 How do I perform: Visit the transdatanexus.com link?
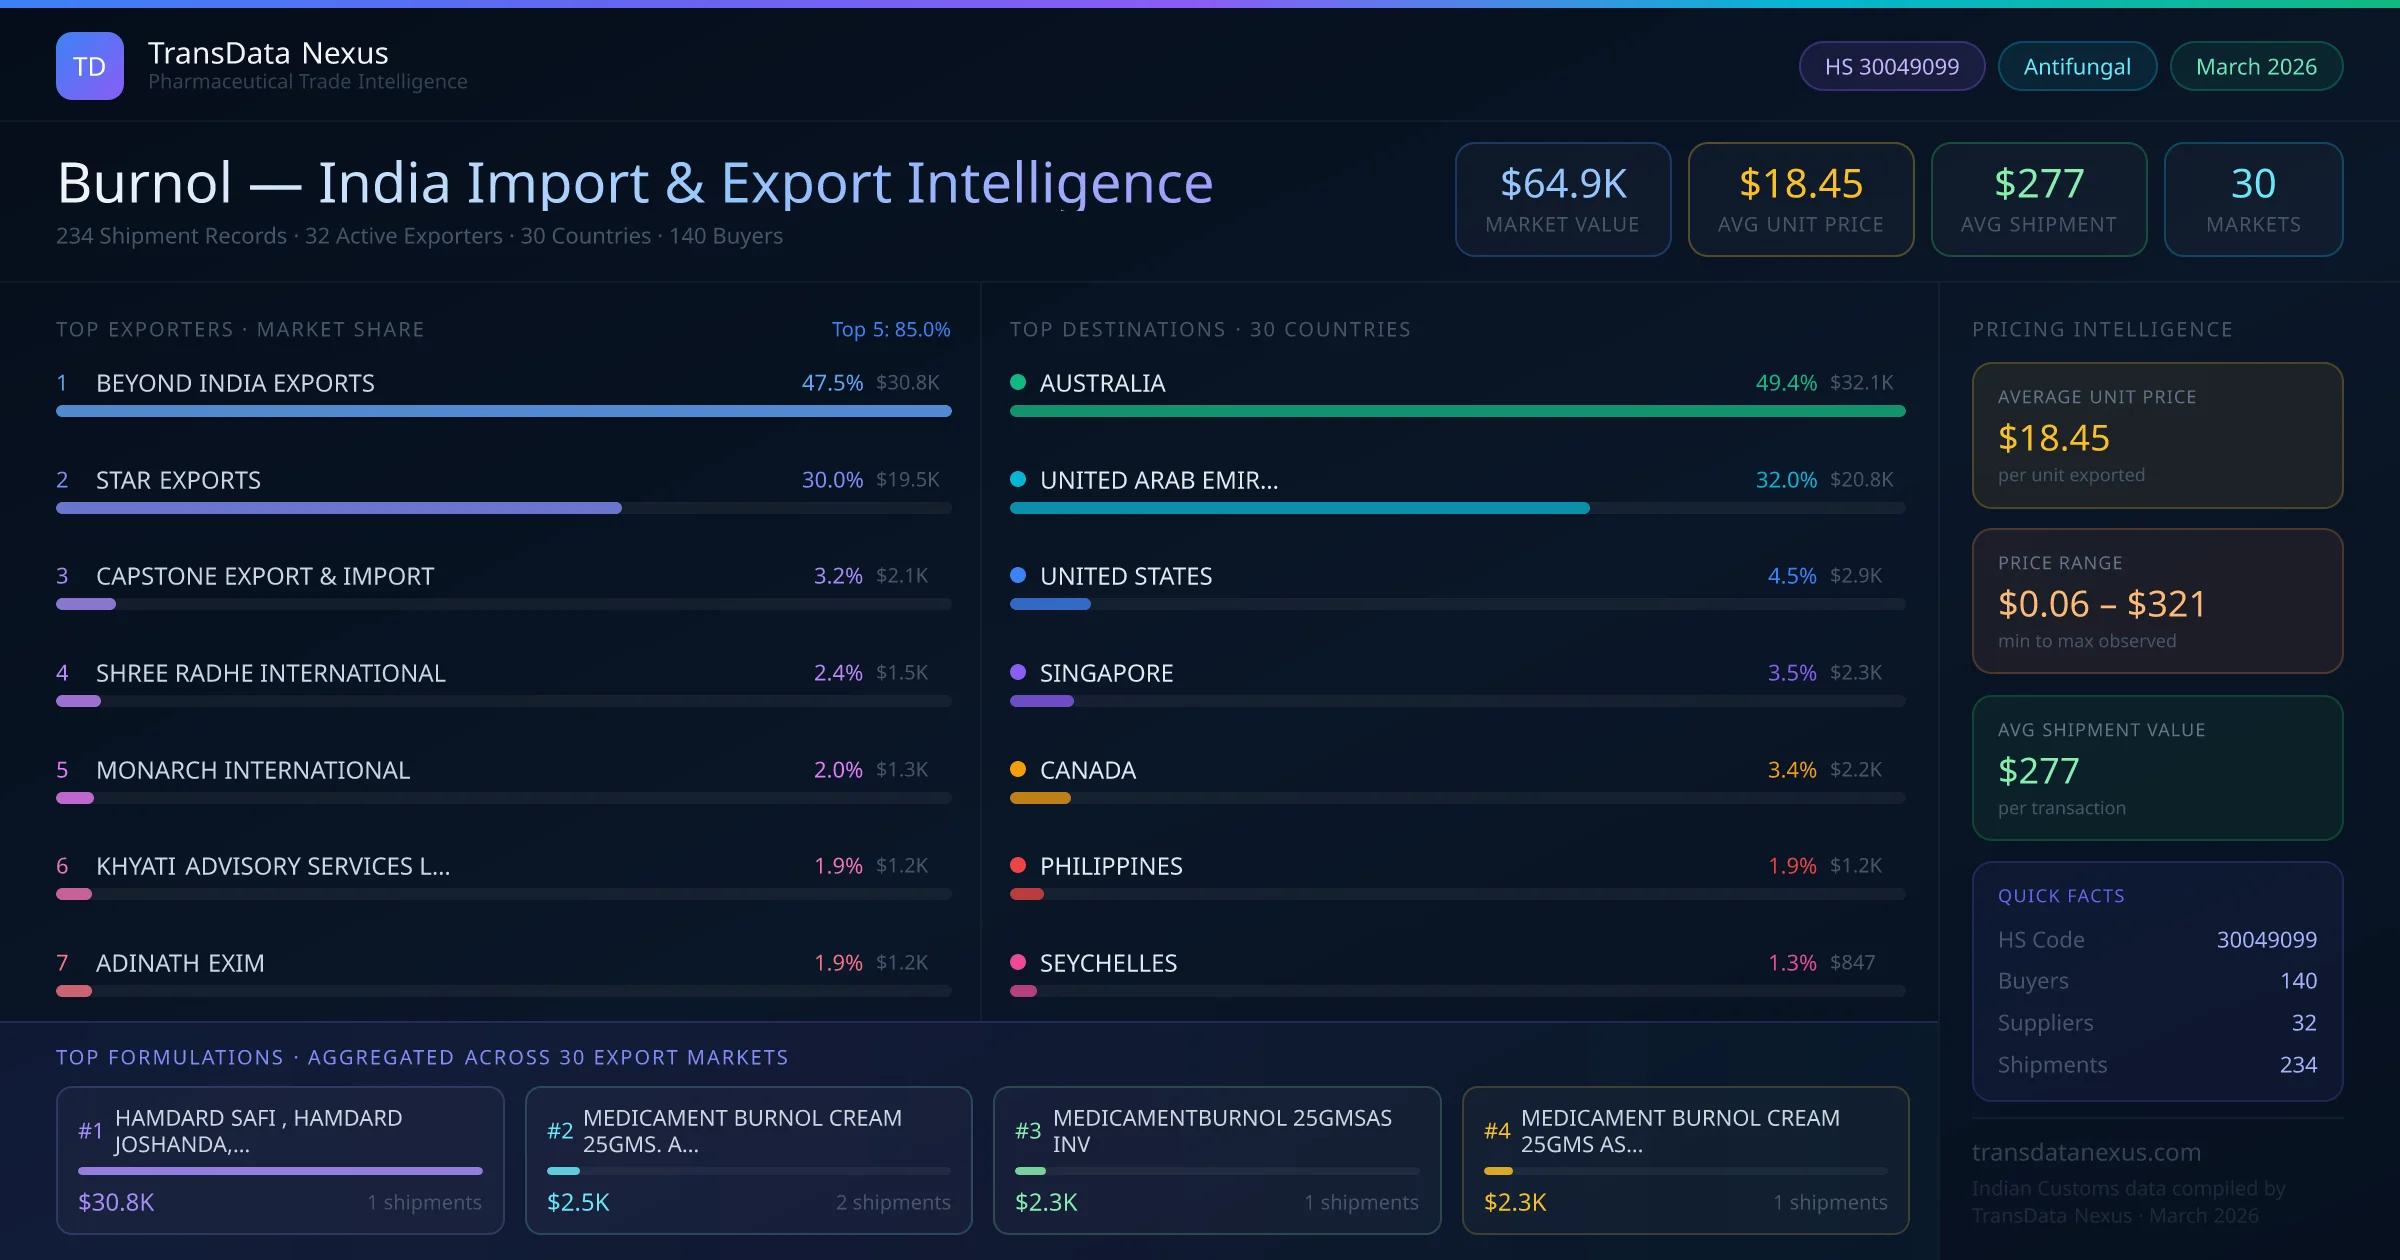pyautogui.click(x=2086, y=1152)
